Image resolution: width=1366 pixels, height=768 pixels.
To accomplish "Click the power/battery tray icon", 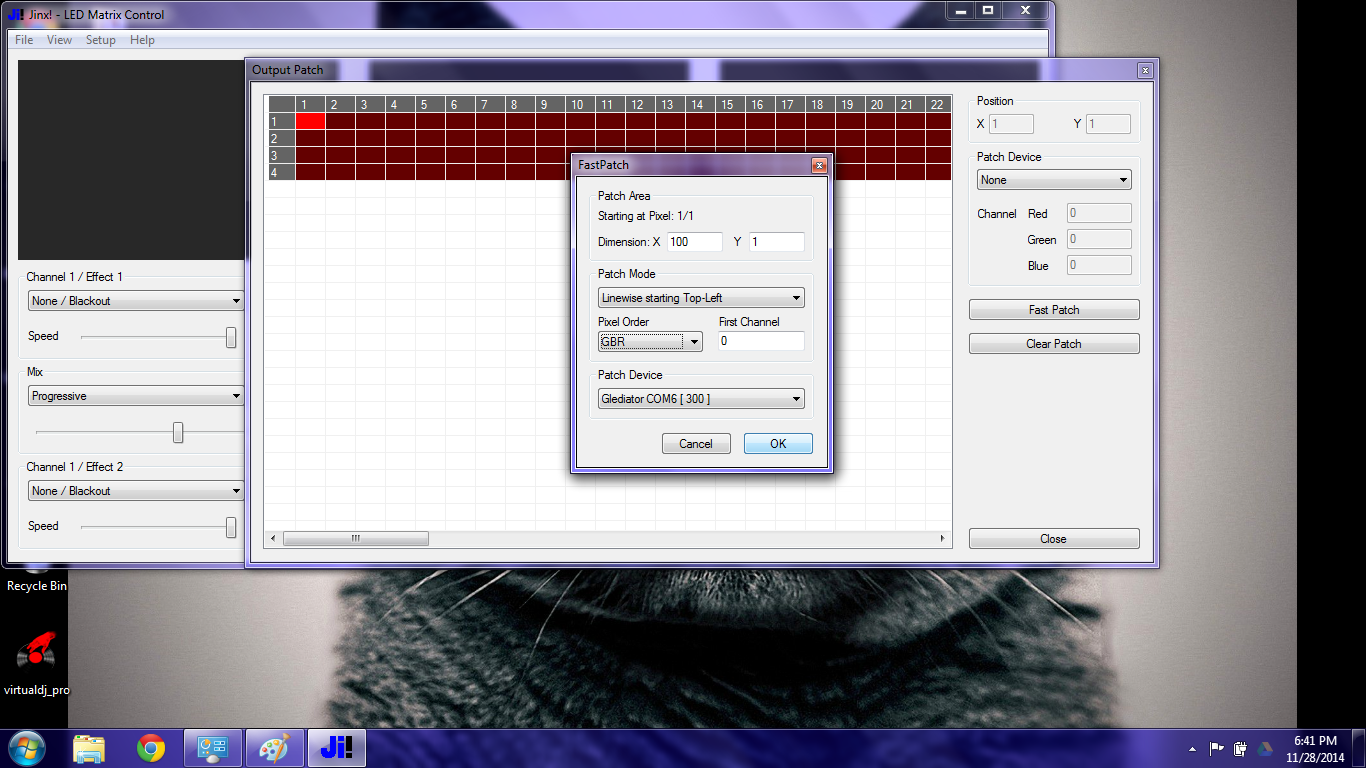I will [1241, 749].
